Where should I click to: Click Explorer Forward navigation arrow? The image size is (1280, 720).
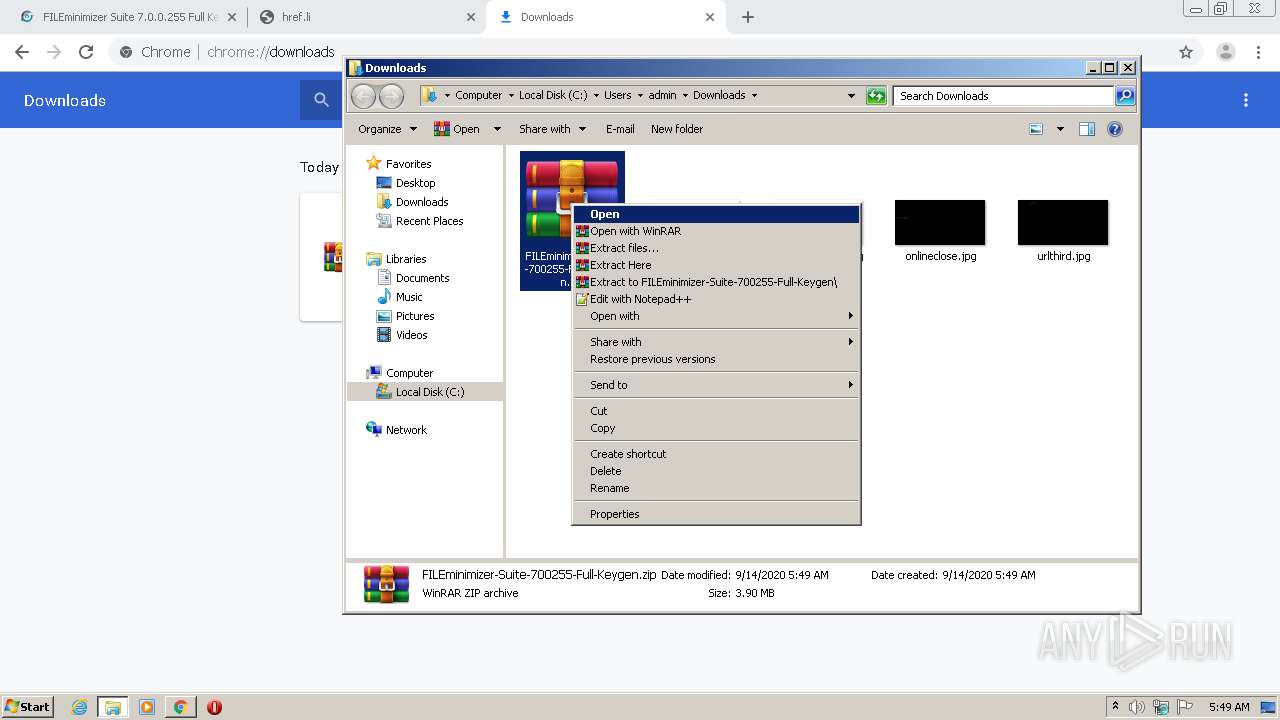pyautogui.click(x=391, y=96)
